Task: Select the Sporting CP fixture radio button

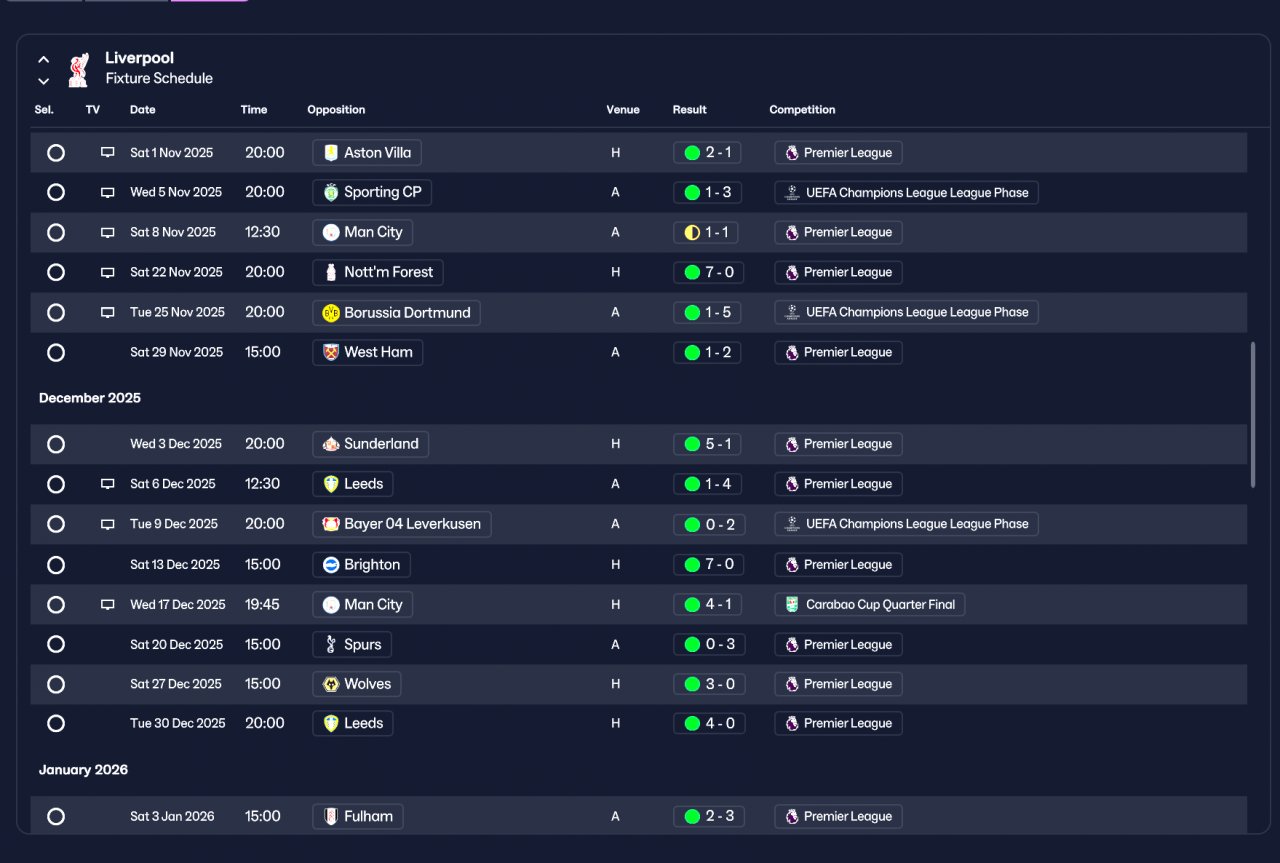Action: (56, 192)
